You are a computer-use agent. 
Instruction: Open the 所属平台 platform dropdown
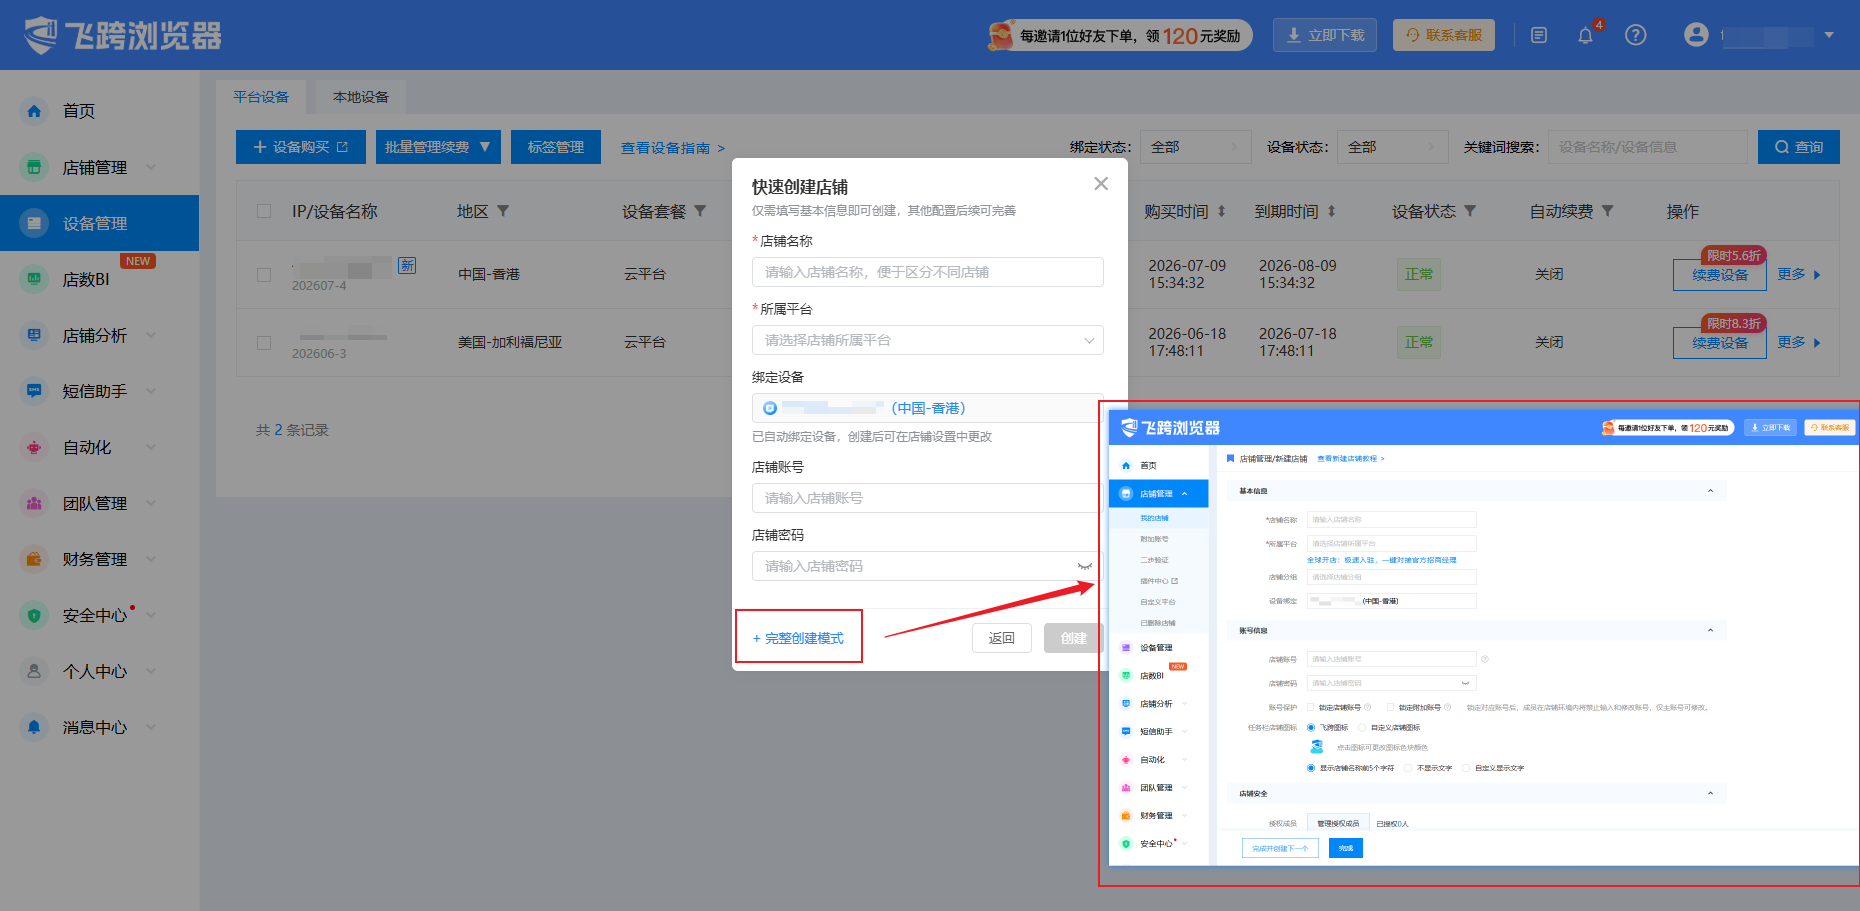(x=928, y=340)
